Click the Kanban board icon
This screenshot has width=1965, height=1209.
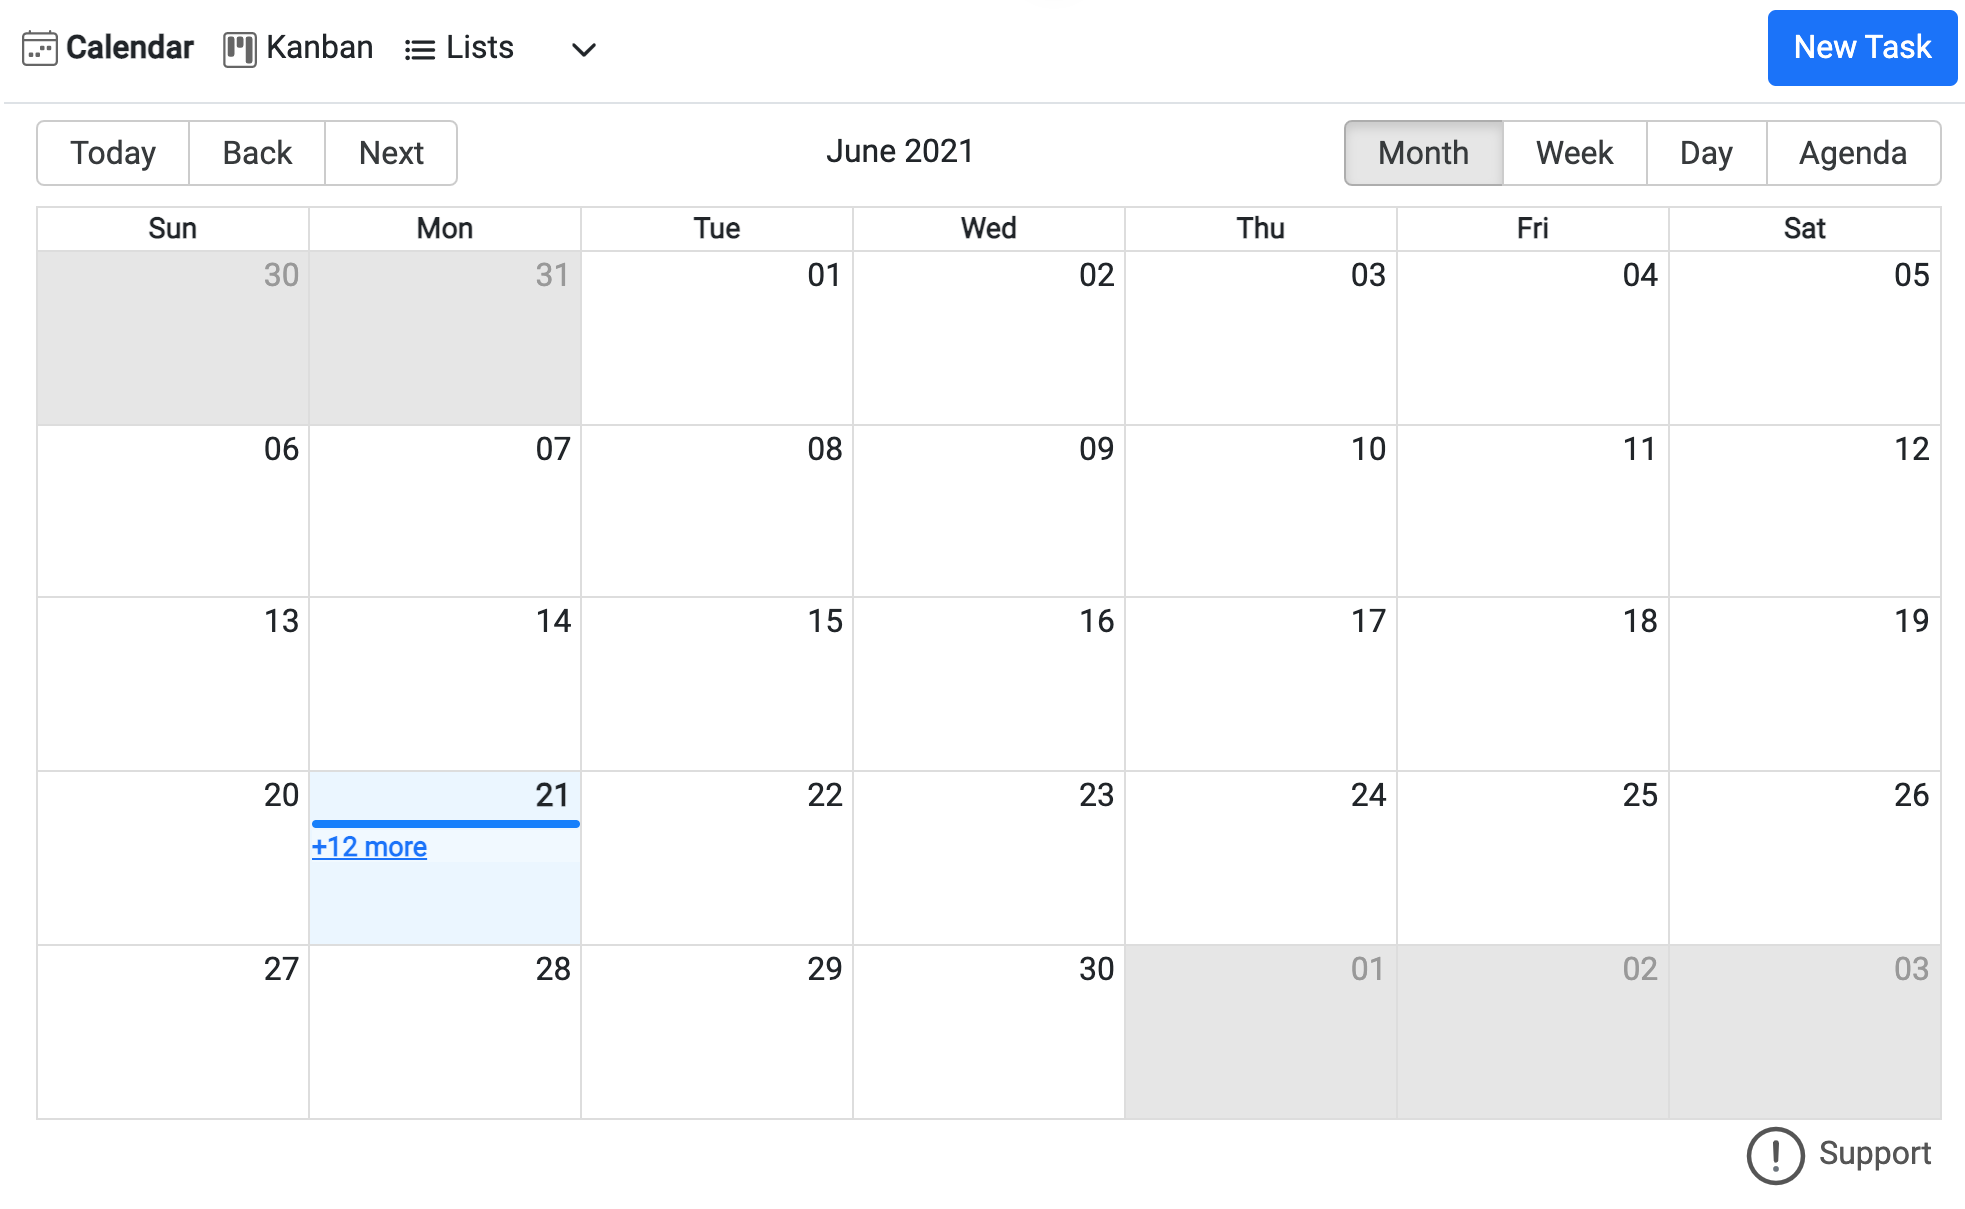pyautogui.click(x=239, y=49)
